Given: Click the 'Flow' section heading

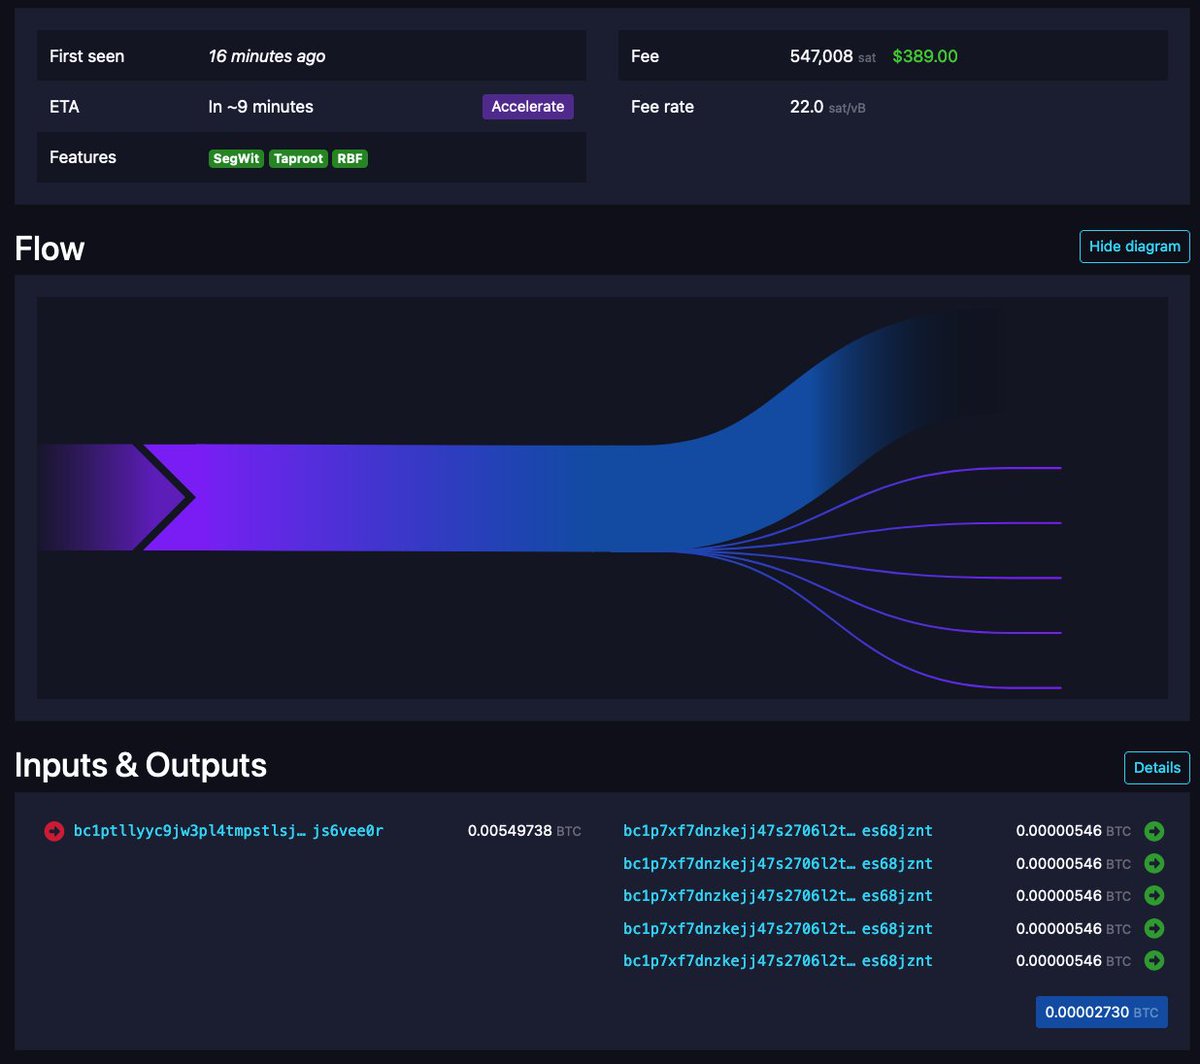Looking at the screenshot, I should (49, 248).
